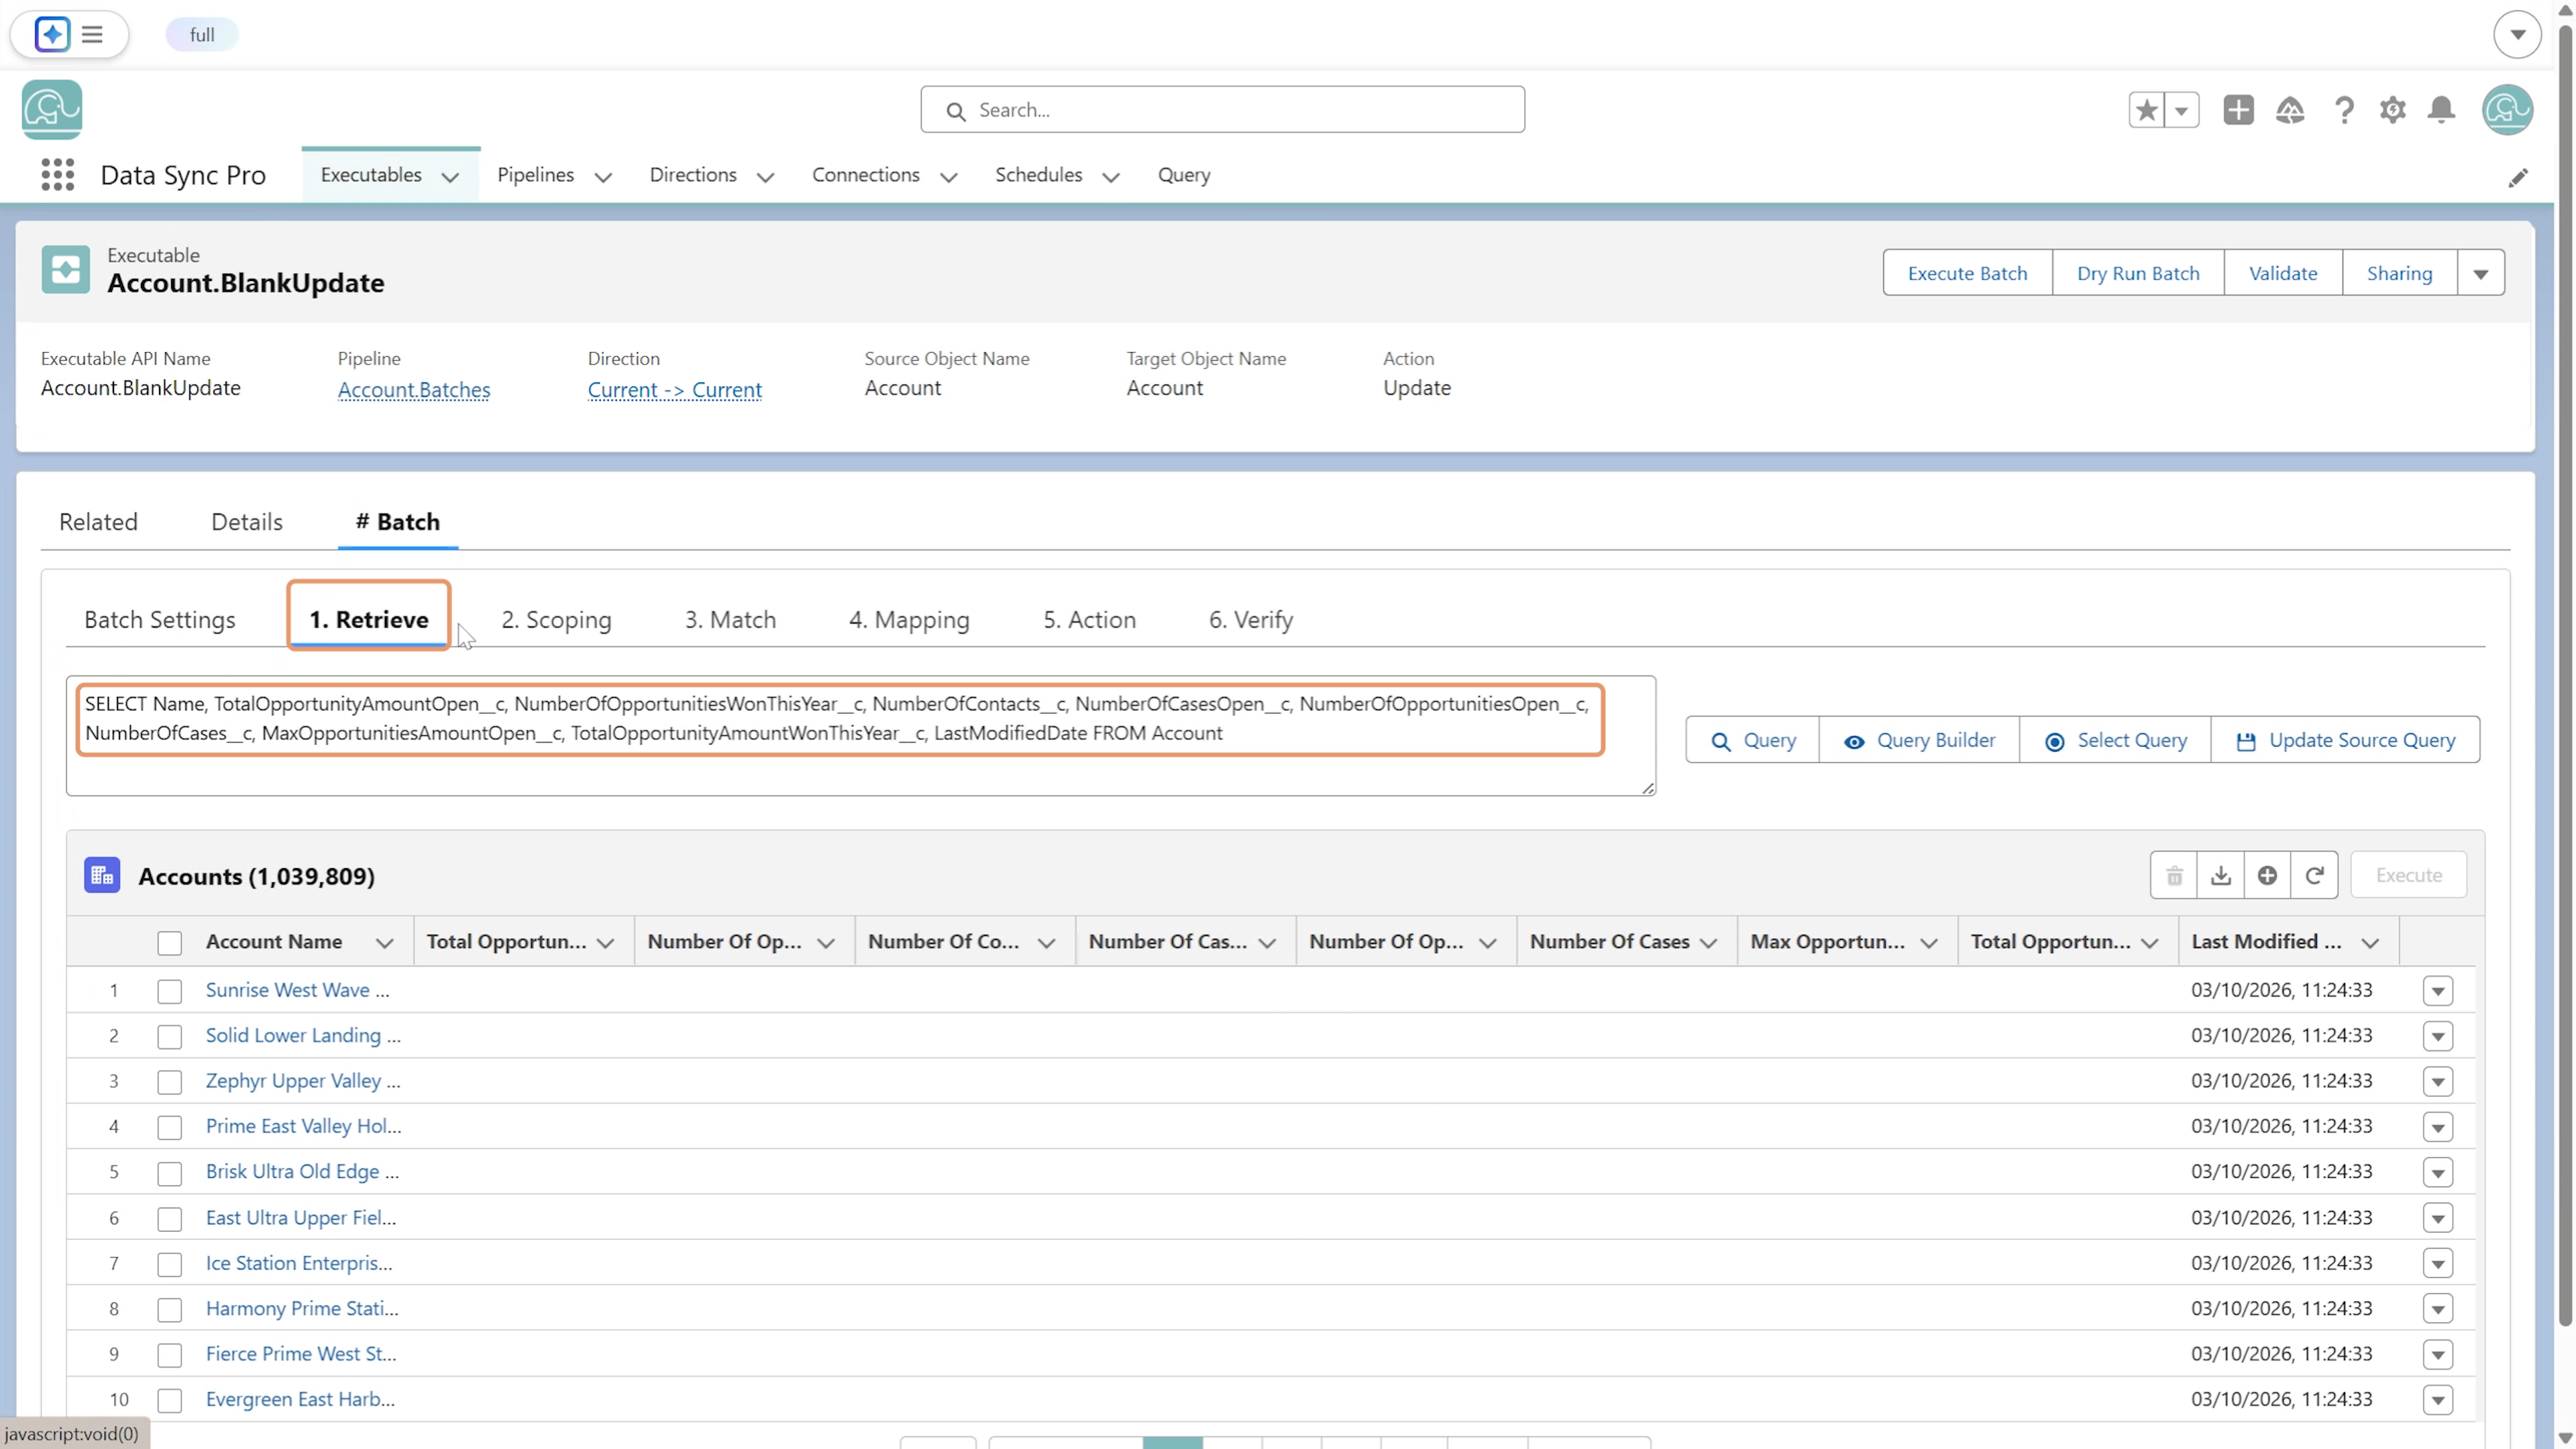Open Last Modified column menu chevron

(x=2369, y=942)
